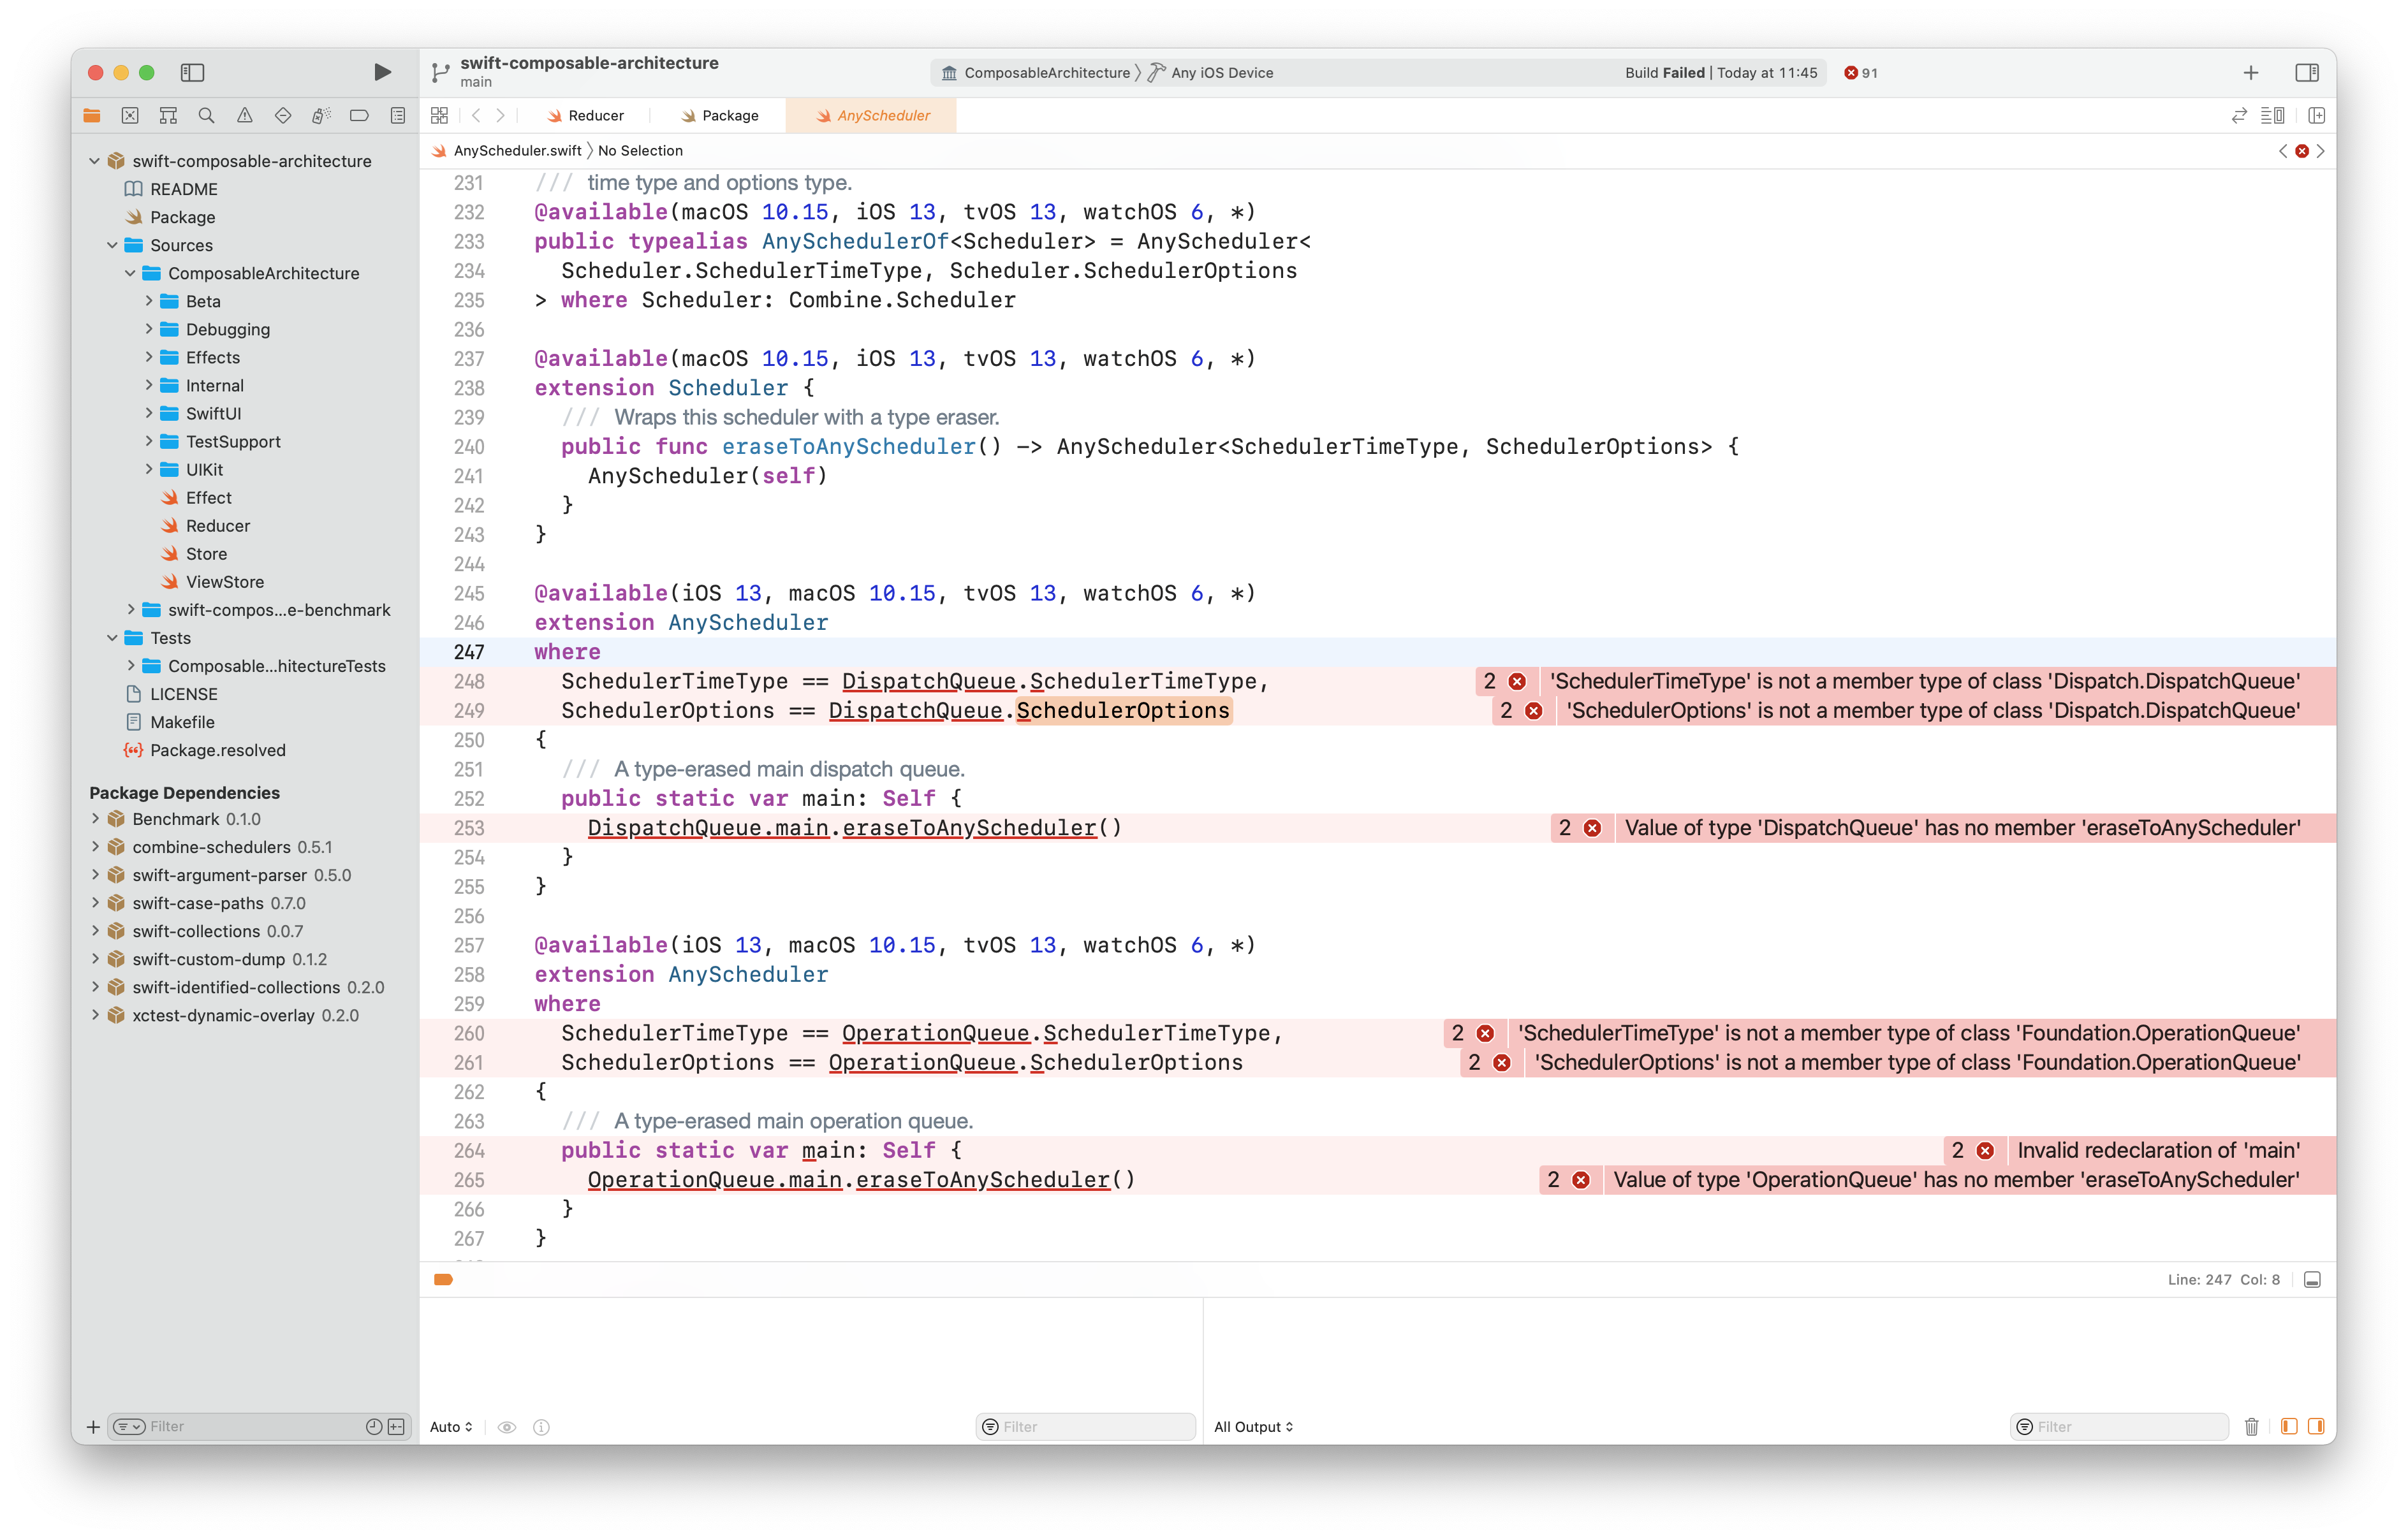Show the Report navigator
The image size is (2408, 1539).
[398, 115]
